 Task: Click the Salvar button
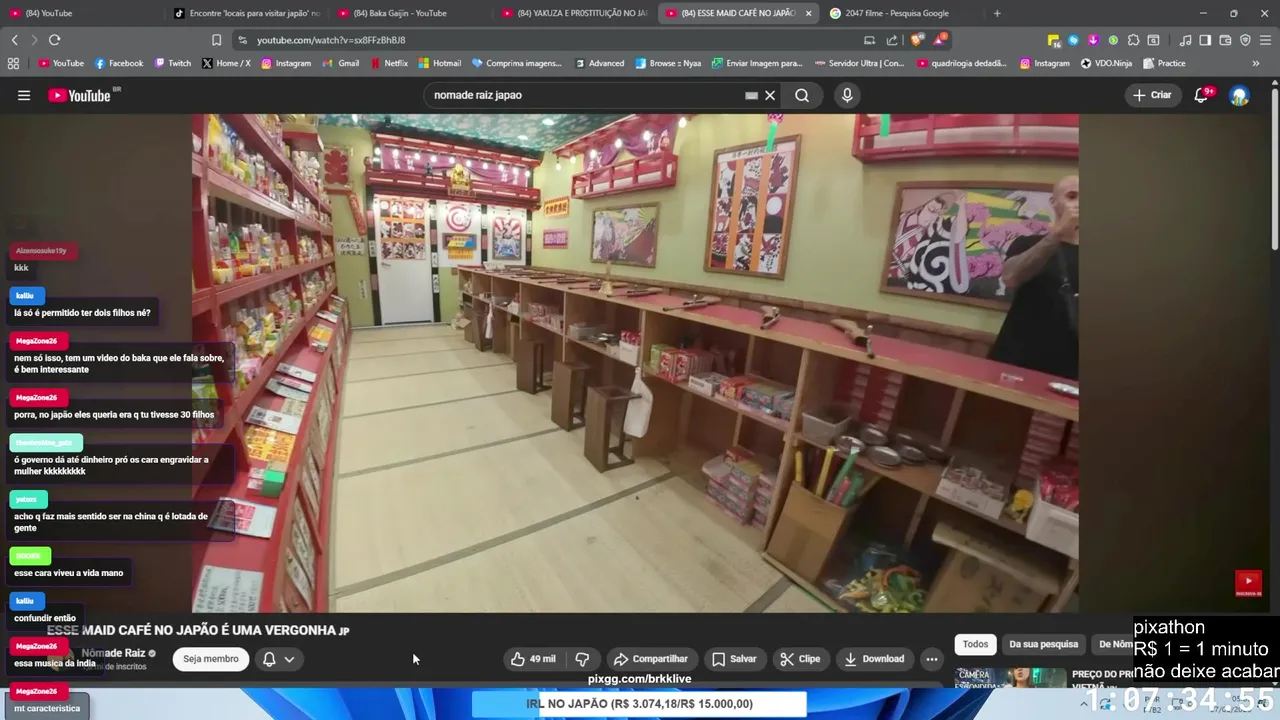click(x=733, y=659)
